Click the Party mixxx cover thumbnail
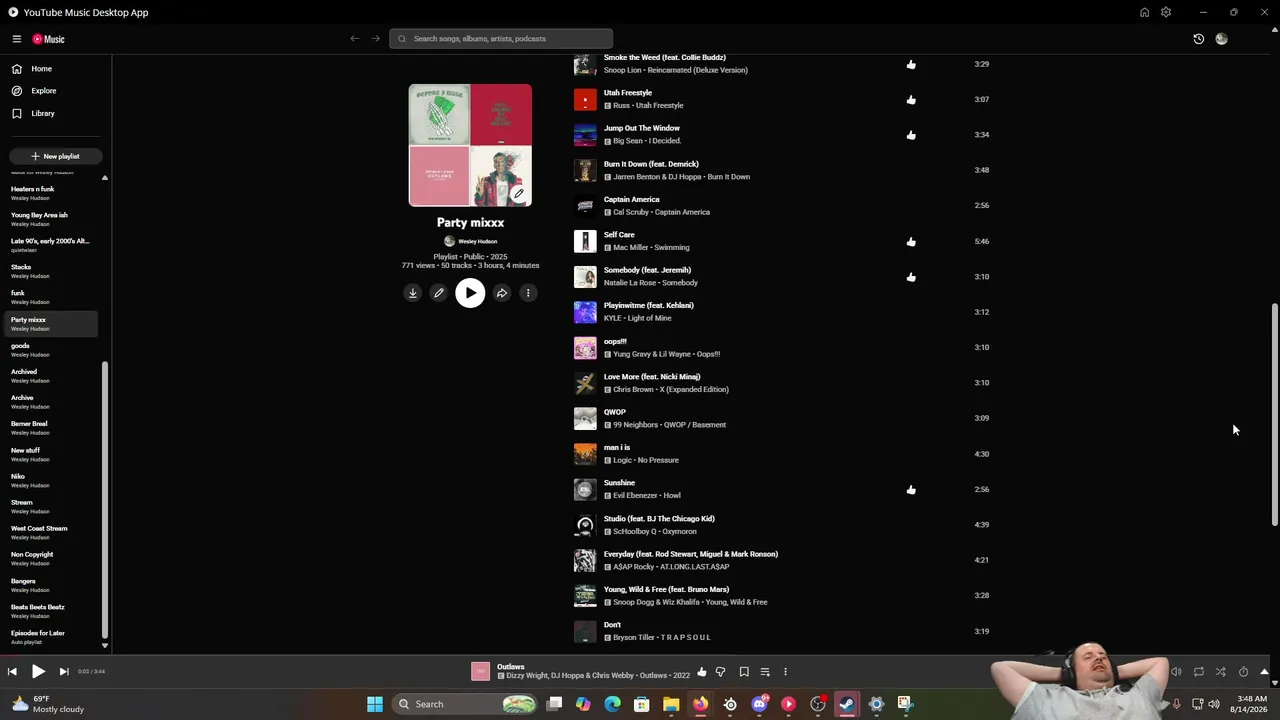Viewport: 1280px width, 720px height. click(470, 145)
